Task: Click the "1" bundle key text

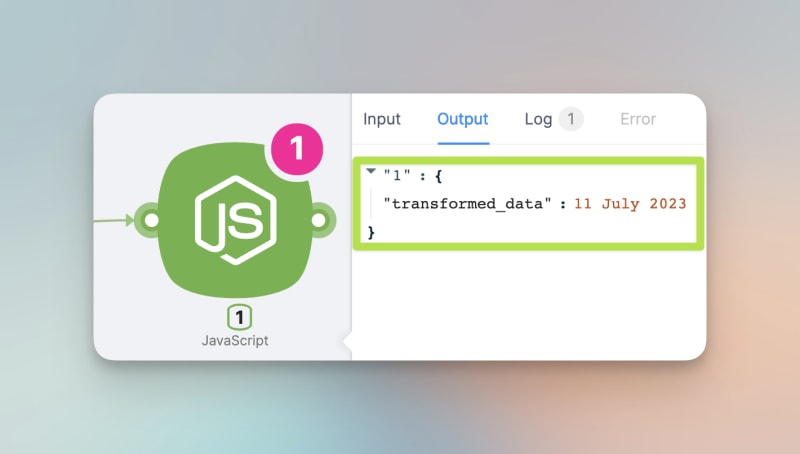Action: click(397, 176)
